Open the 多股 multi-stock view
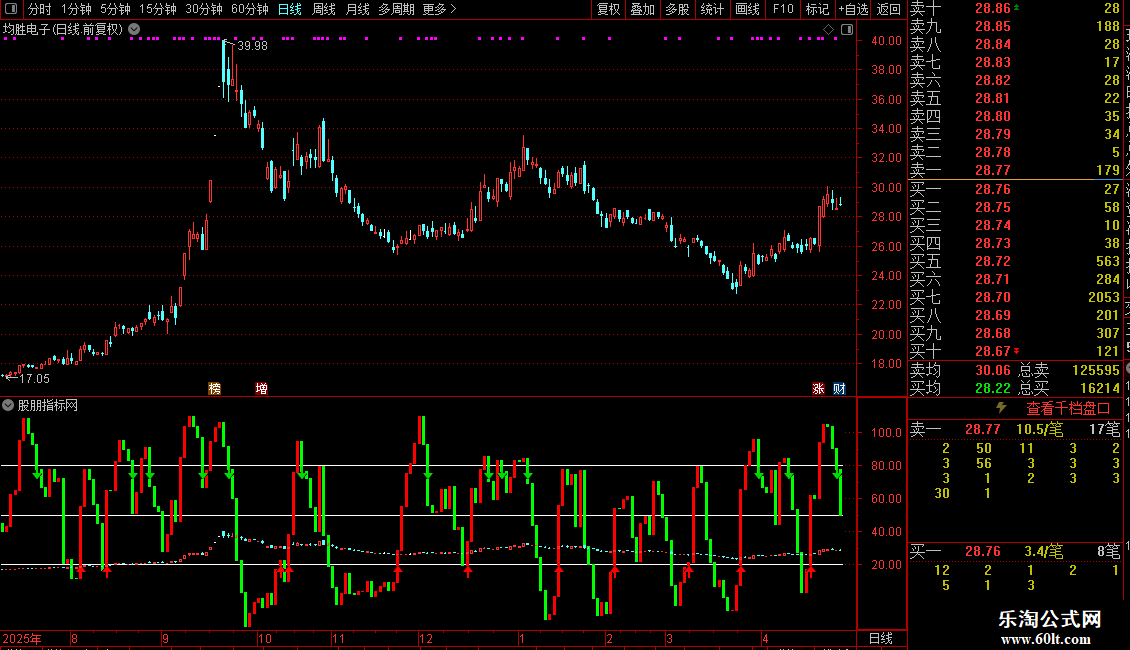 tap(677, 9)
